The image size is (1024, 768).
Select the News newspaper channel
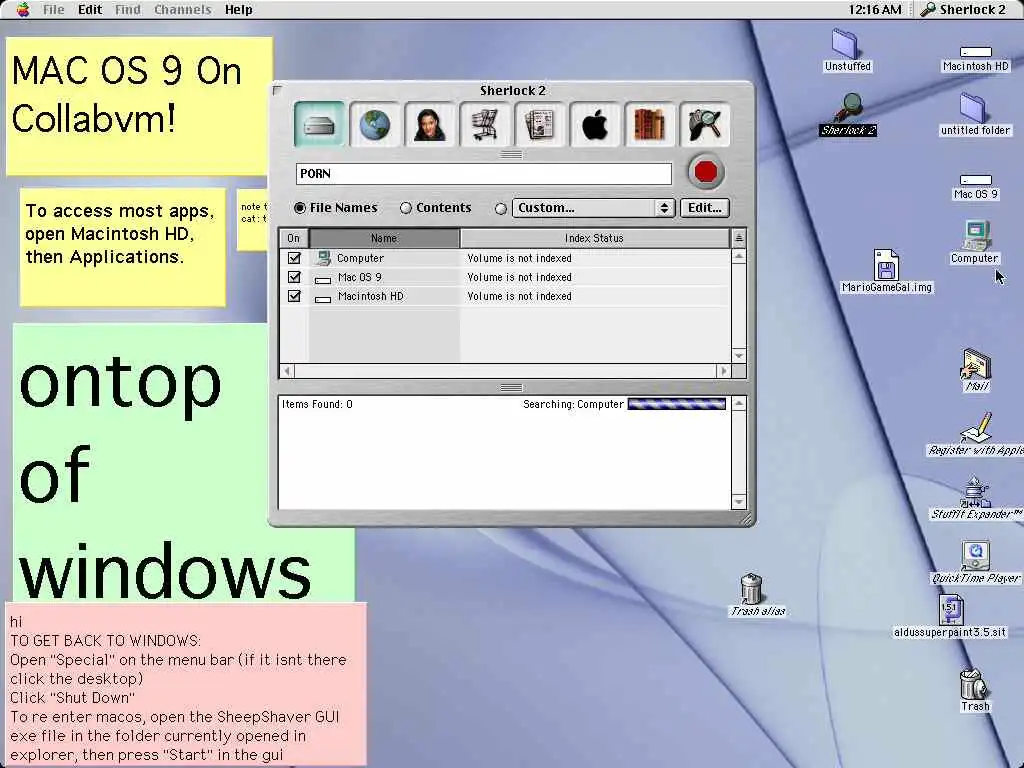coord(539,124)
